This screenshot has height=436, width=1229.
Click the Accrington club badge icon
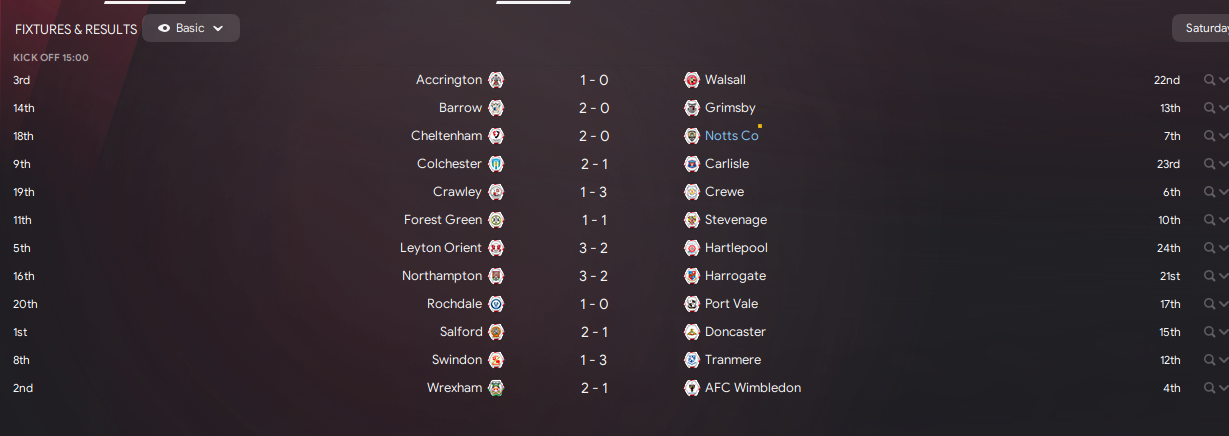coord(496,80)
